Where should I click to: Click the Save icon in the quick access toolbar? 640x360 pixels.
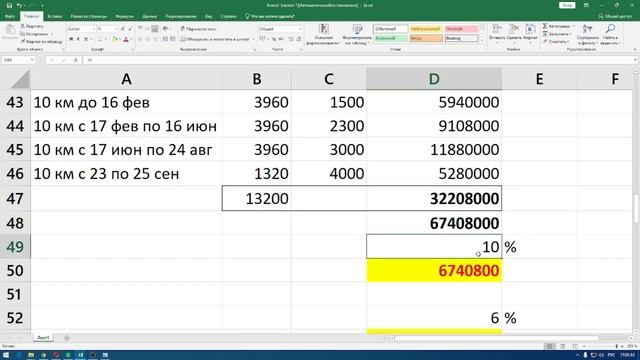[x=9, y=5]
